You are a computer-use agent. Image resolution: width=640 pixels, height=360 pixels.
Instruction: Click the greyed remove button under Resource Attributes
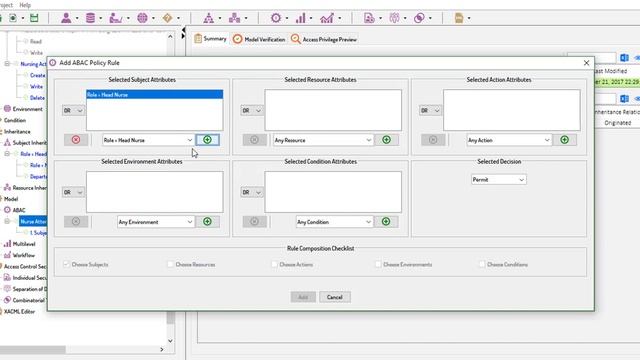click(x=254, y=140)
